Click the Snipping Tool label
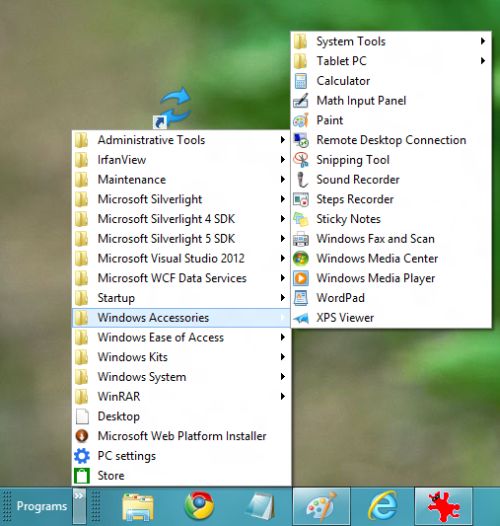 [353, 160]
